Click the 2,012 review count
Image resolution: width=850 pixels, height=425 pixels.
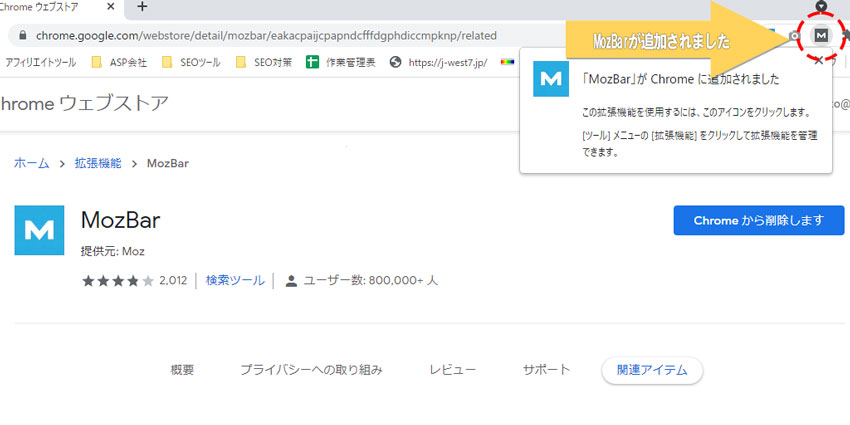[x=173, y=281]
